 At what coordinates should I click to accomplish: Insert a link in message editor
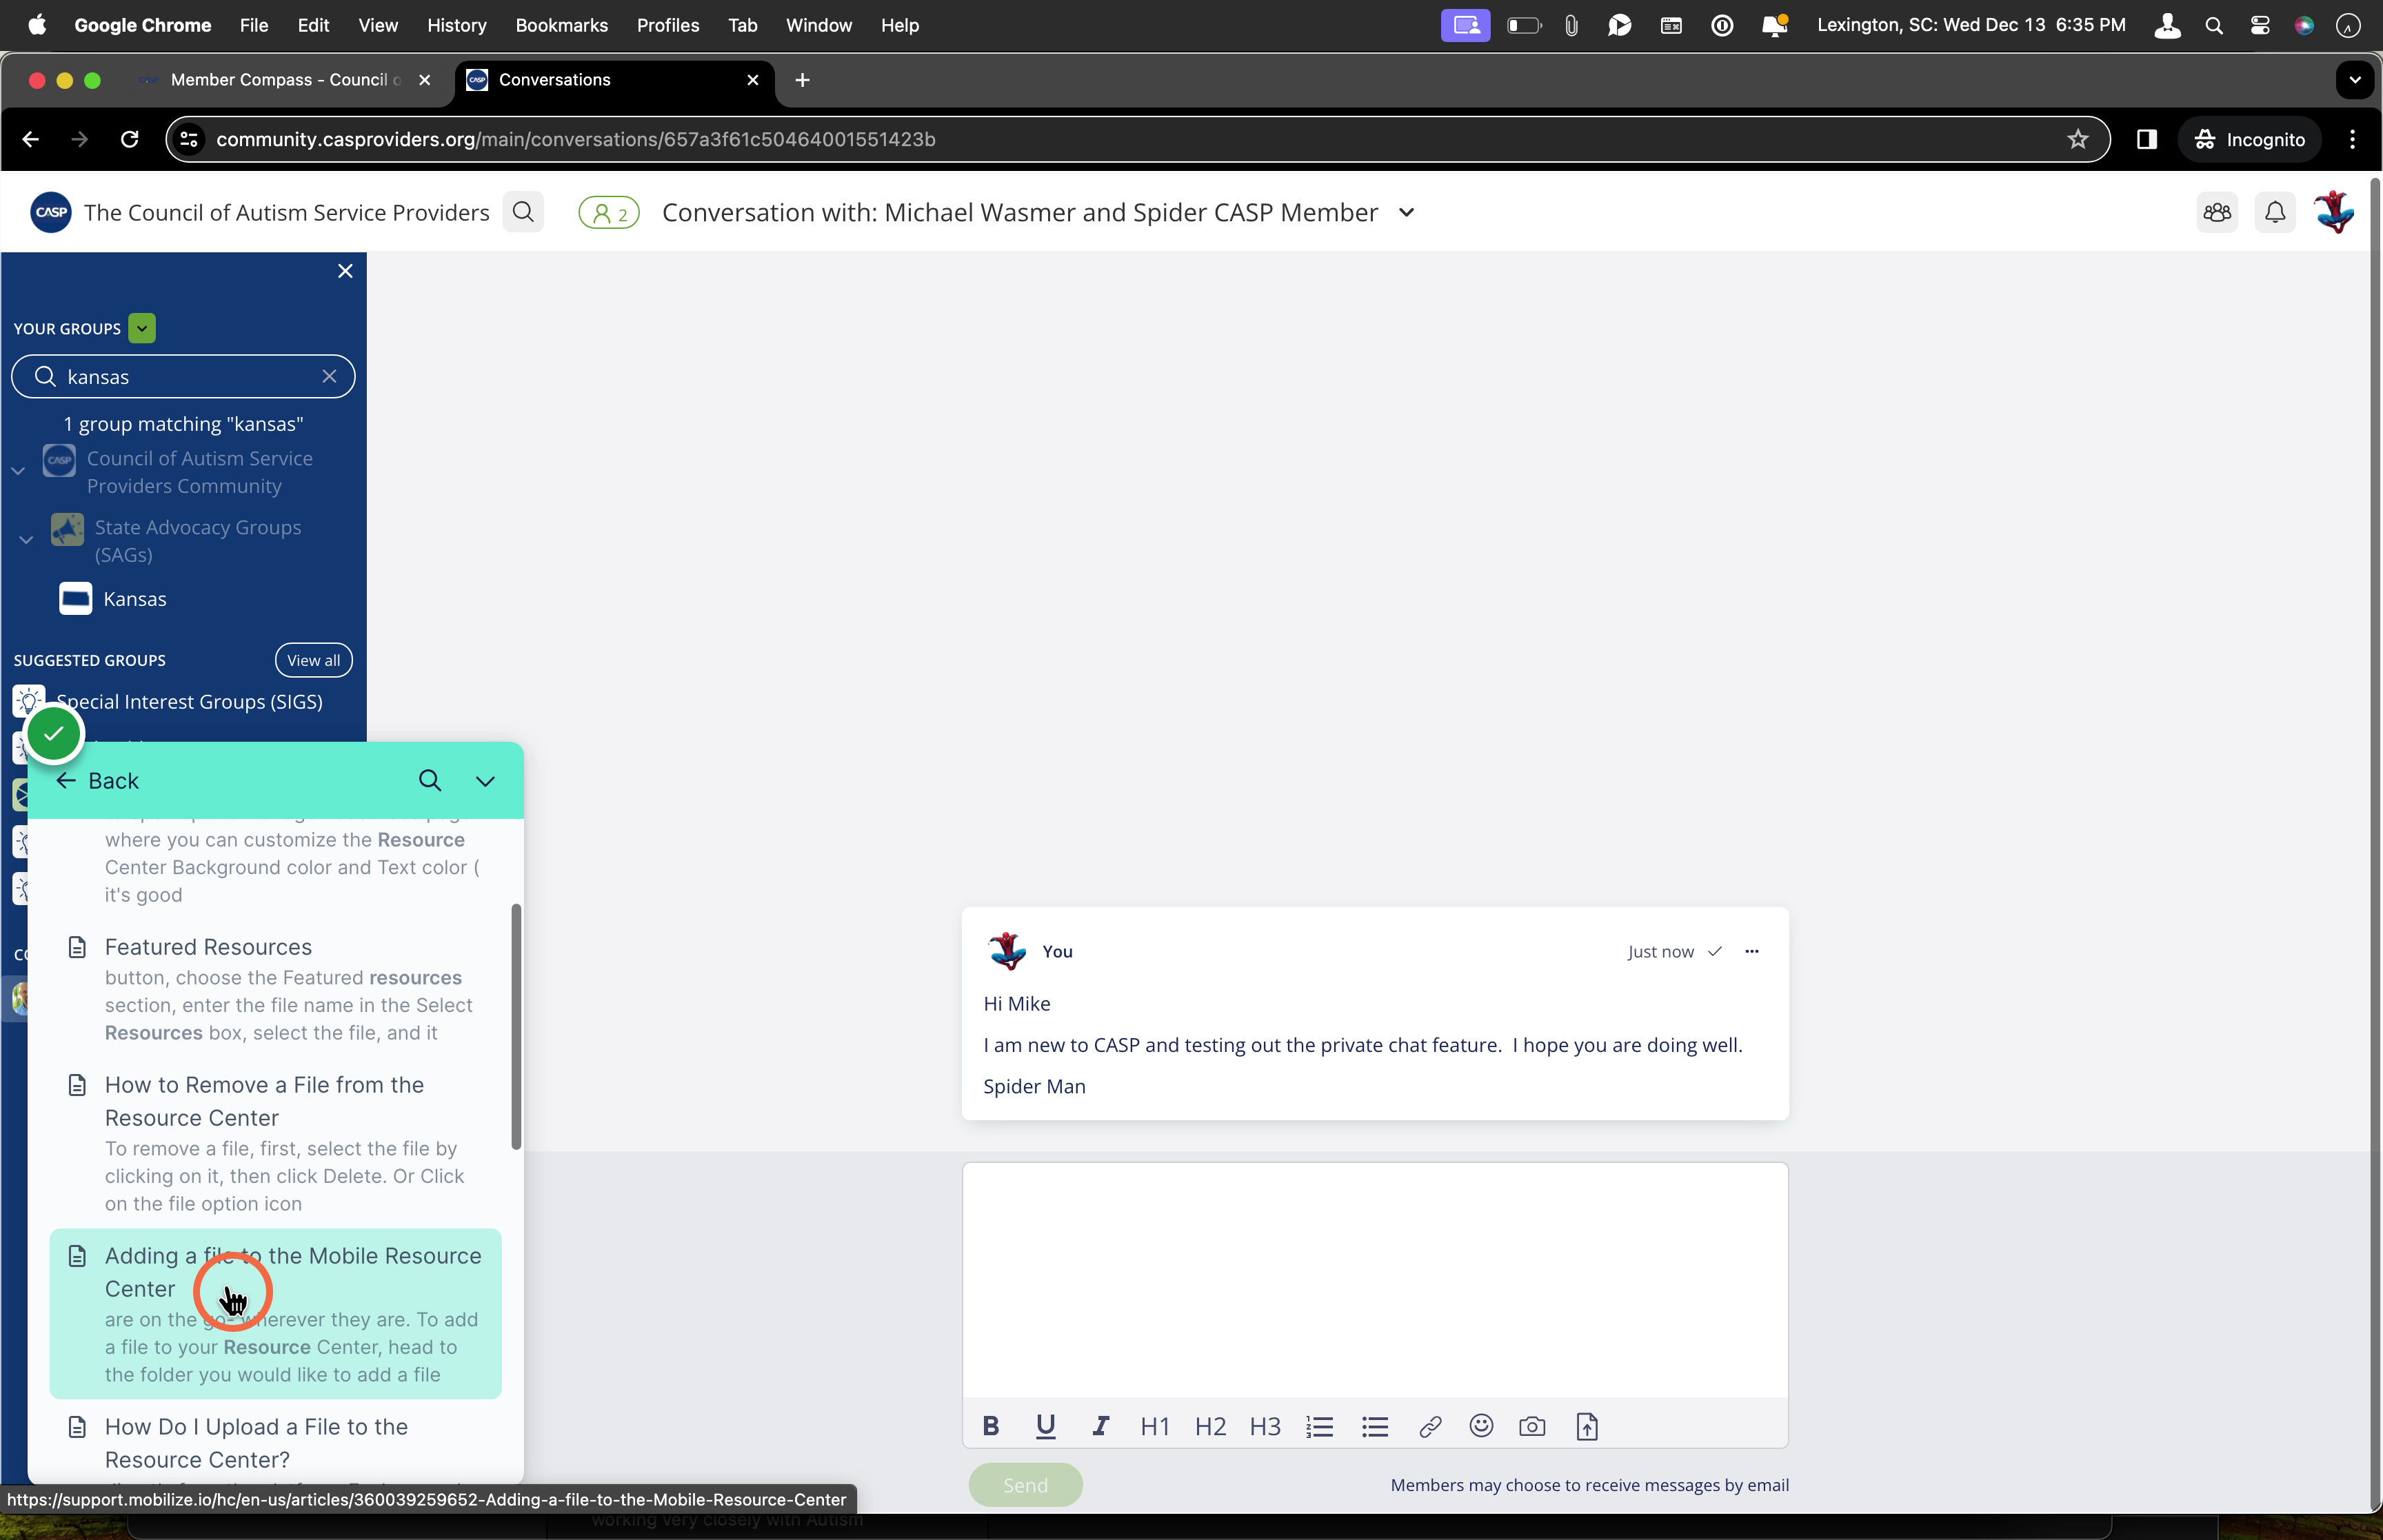[x=1430, y=1426]
